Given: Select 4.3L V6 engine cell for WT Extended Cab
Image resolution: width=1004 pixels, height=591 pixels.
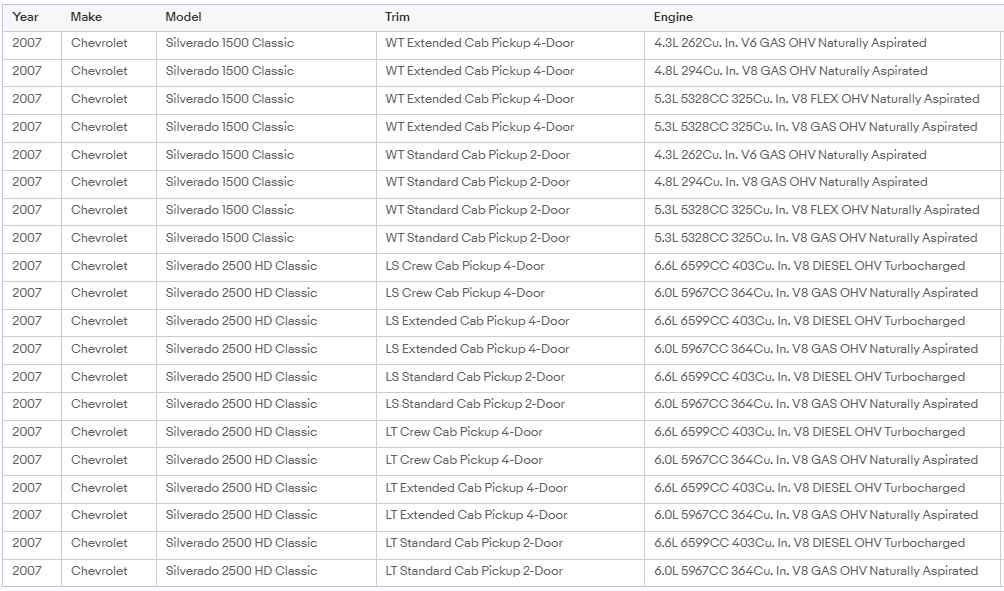Looking at the screenshot, I should click(x=790, y=43).
